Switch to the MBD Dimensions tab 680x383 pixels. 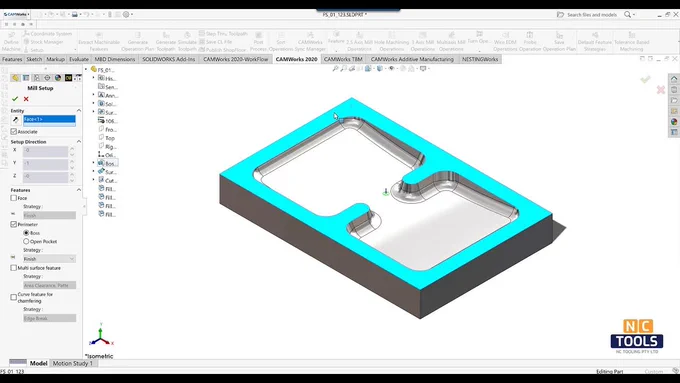(x=115, y=59)
